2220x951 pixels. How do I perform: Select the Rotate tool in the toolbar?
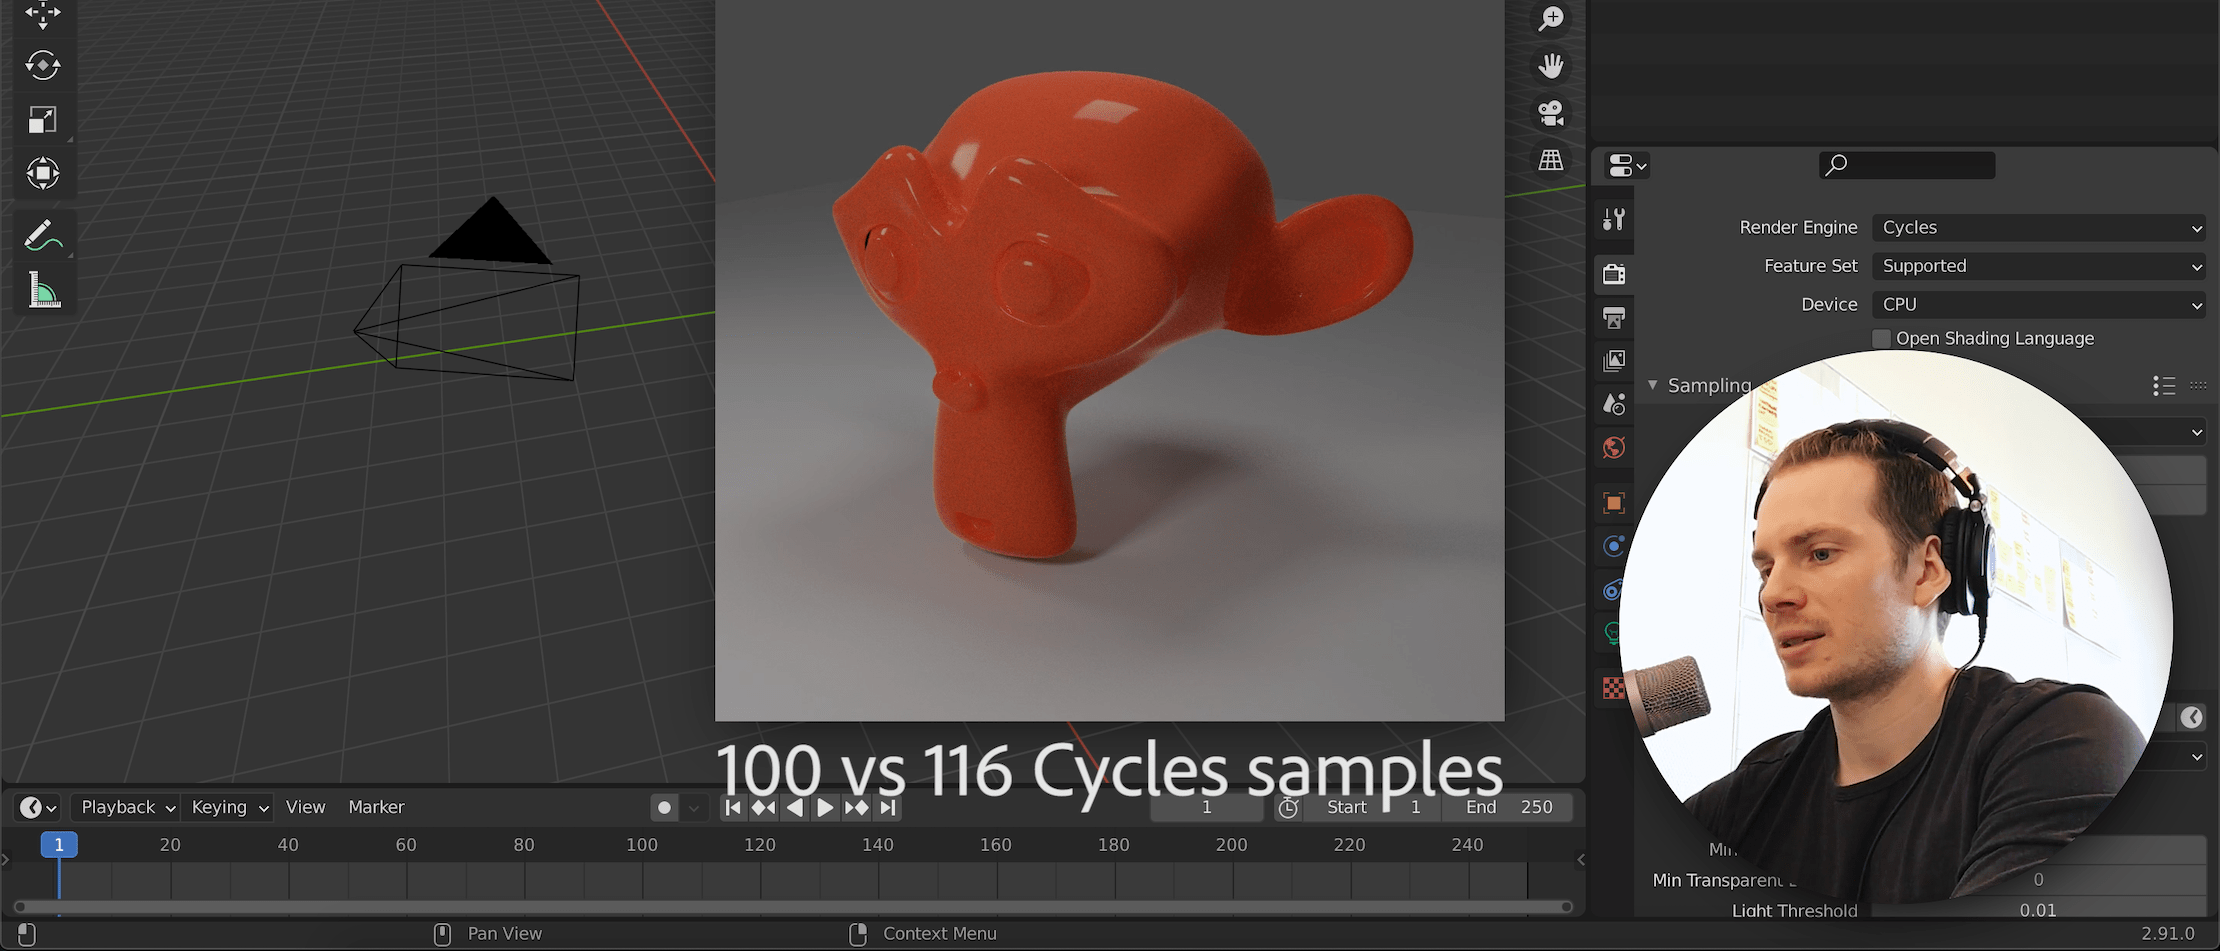42,66
